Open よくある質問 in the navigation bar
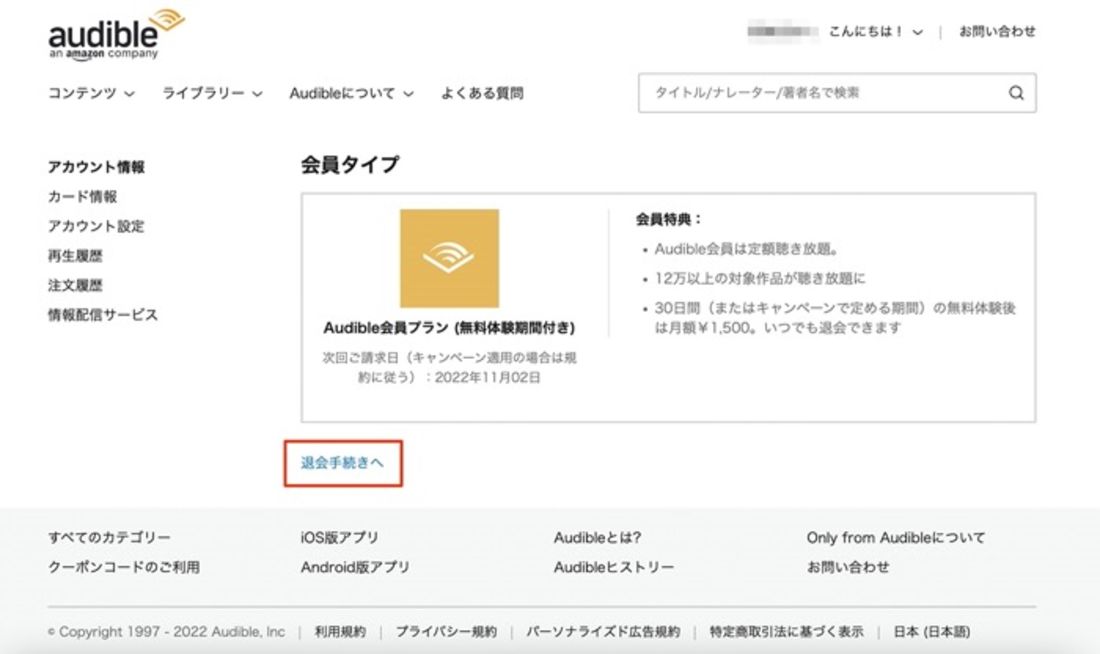The image size is (1100, 654). (x=482, y=93)
